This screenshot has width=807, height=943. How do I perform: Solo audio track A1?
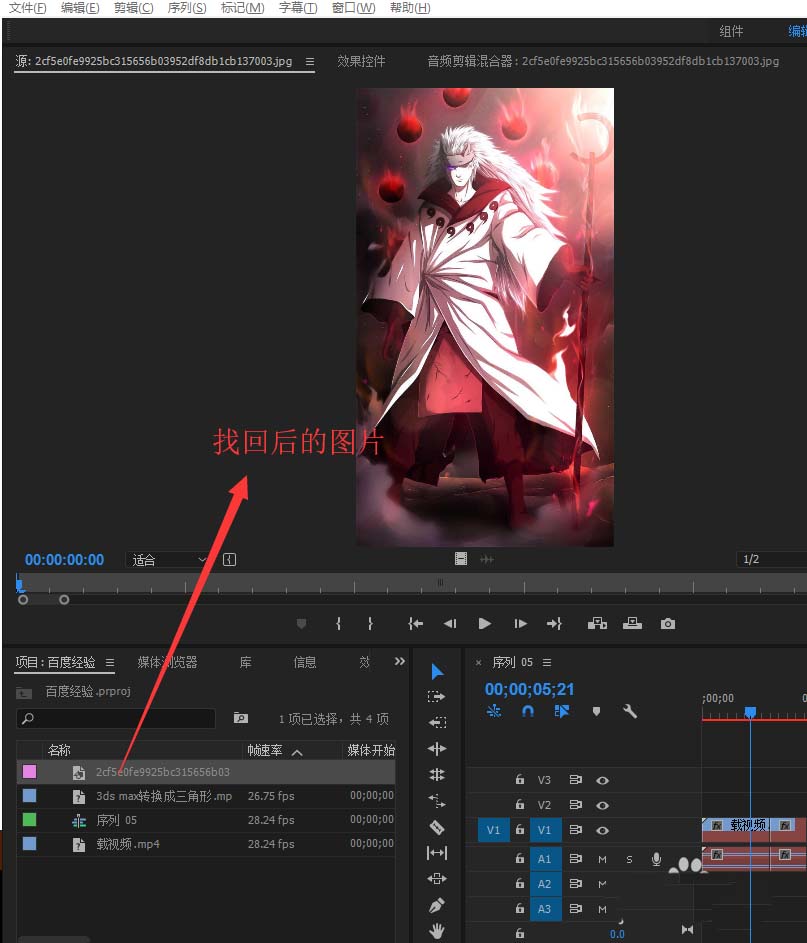tap(629, 859)
